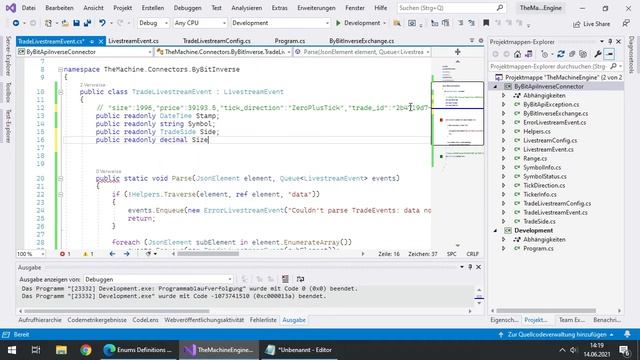The image size is (640, 360).
Task: Open the Parse member dropdown
Action: tap(362, 52)
